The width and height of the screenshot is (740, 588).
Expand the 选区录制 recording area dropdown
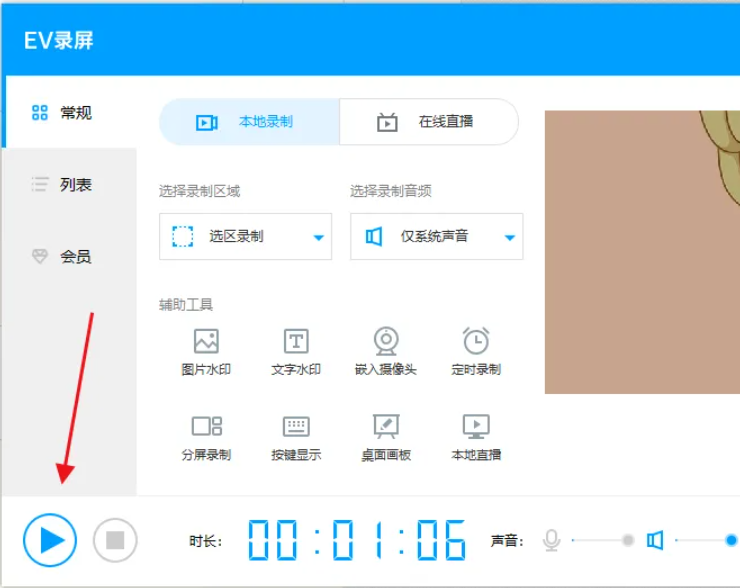245,236
